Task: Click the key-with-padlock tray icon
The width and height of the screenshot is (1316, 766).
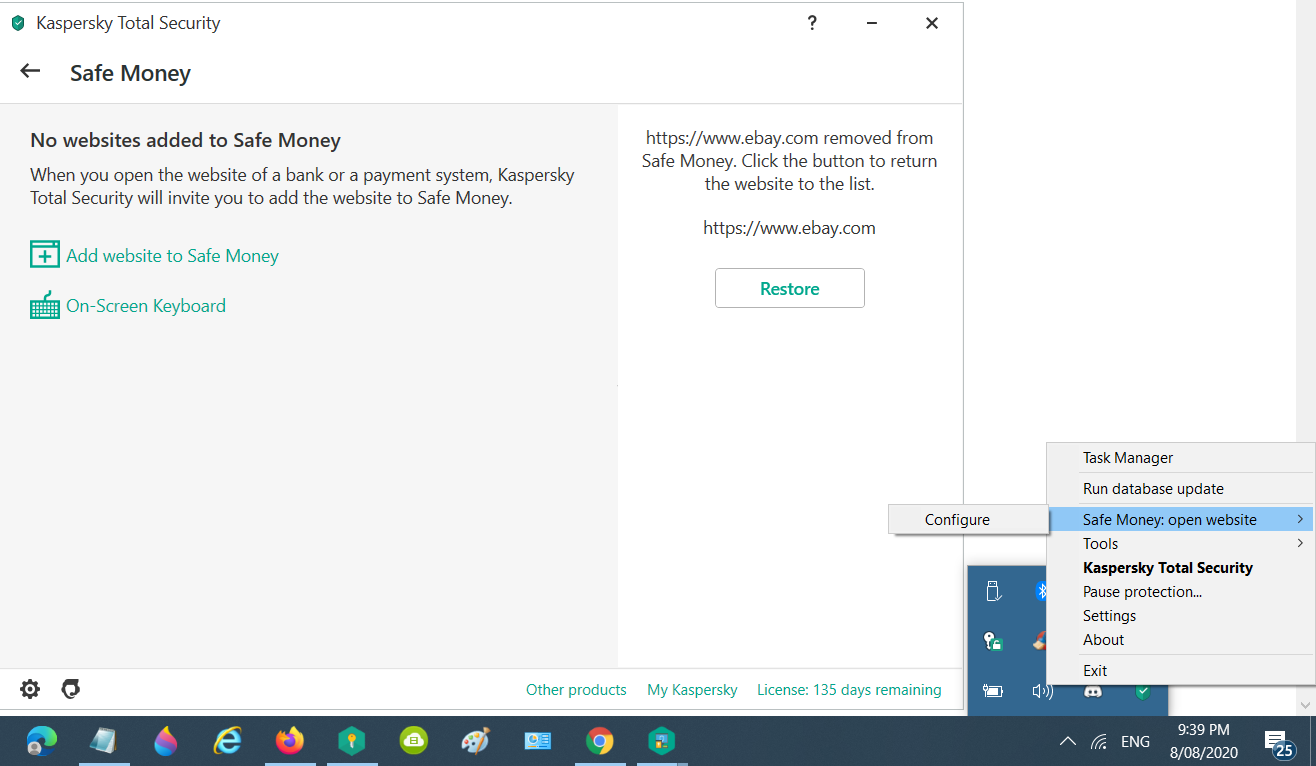Action: click(x=993, y=641)
